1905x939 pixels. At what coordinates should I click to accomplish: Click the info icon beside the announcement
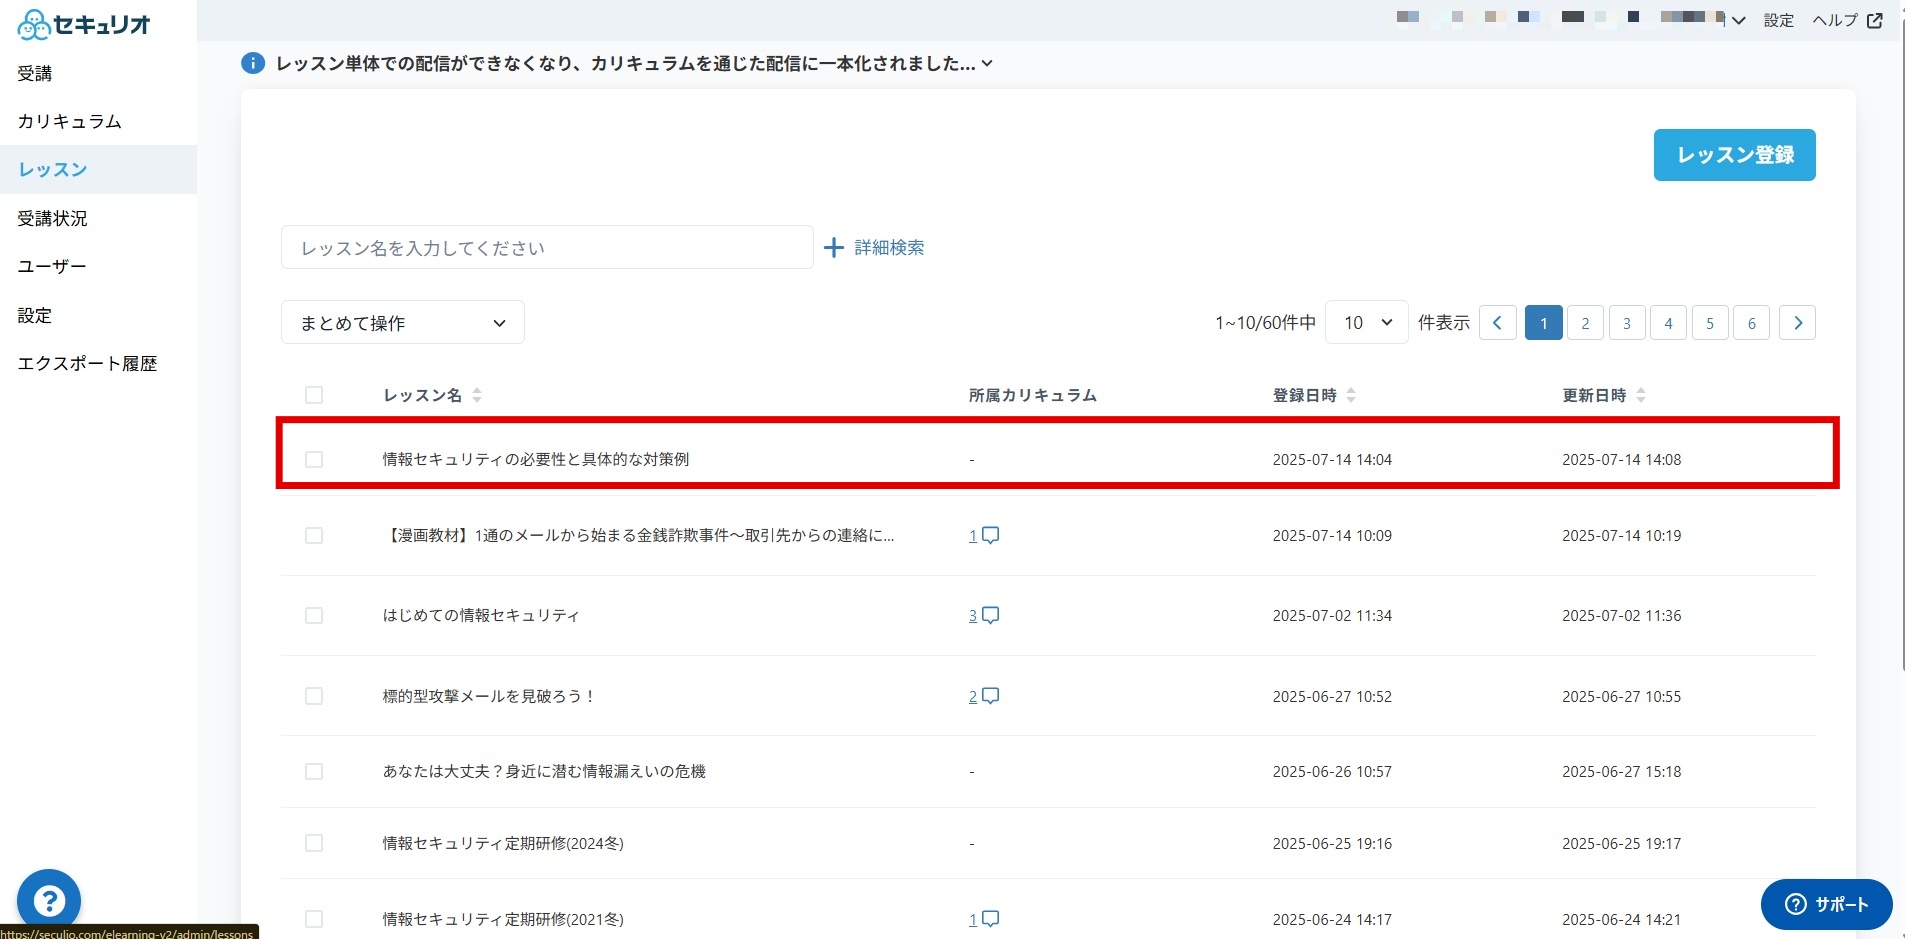(253, 63)
